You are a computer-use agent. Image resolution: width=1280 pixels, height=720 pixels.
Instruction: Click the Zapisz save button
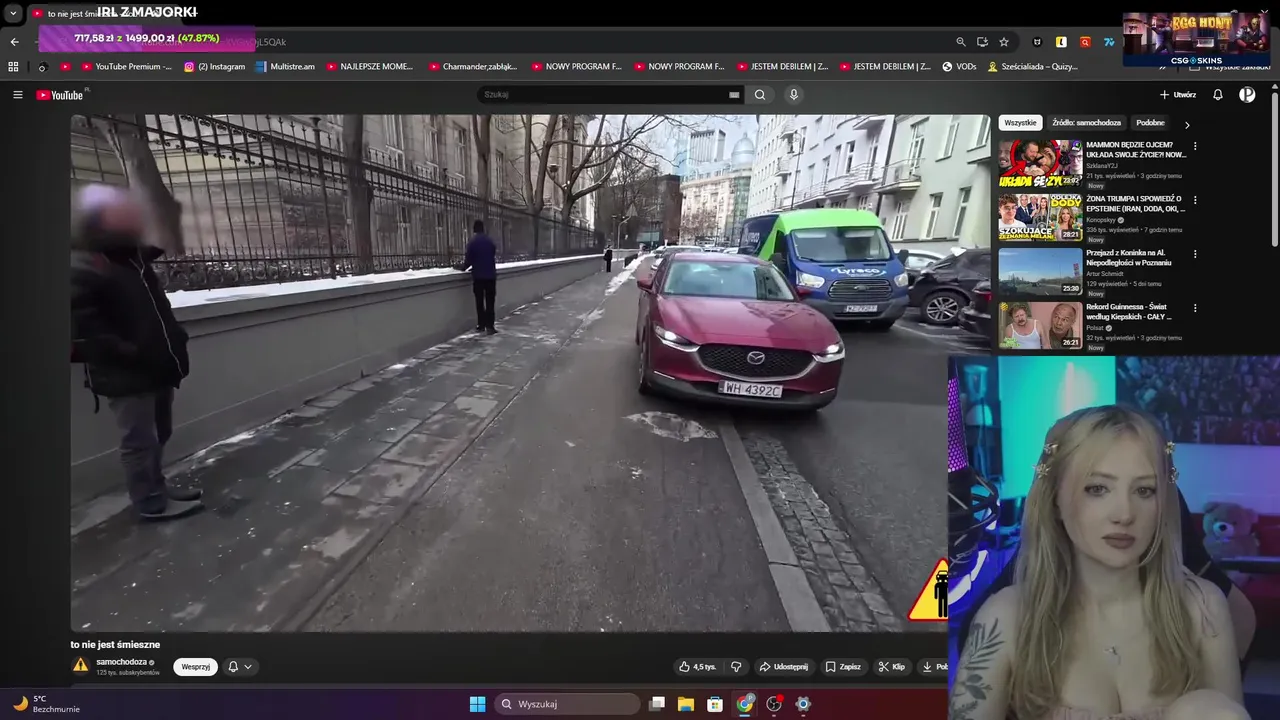pyautogui.click(x=843, y=667)
